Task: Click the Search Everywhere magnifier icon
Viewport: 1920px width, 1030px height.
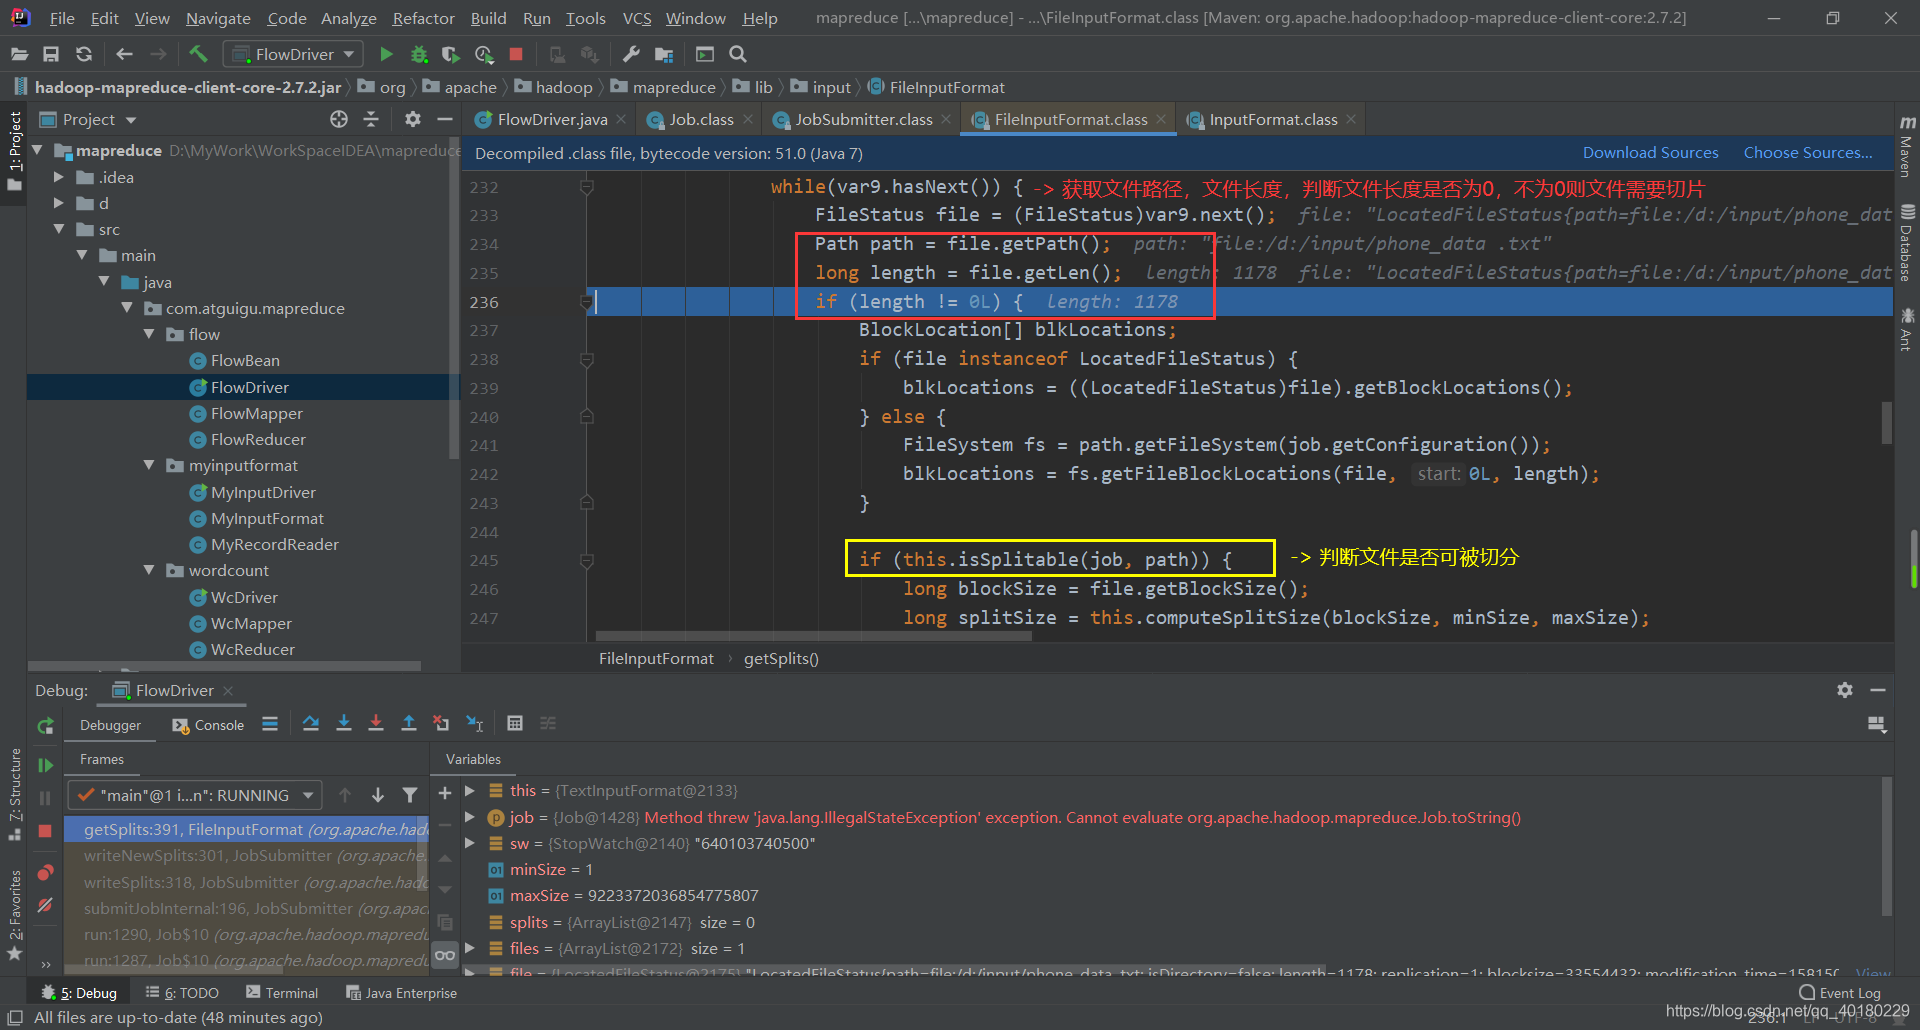Action: (x=738, y=54)
